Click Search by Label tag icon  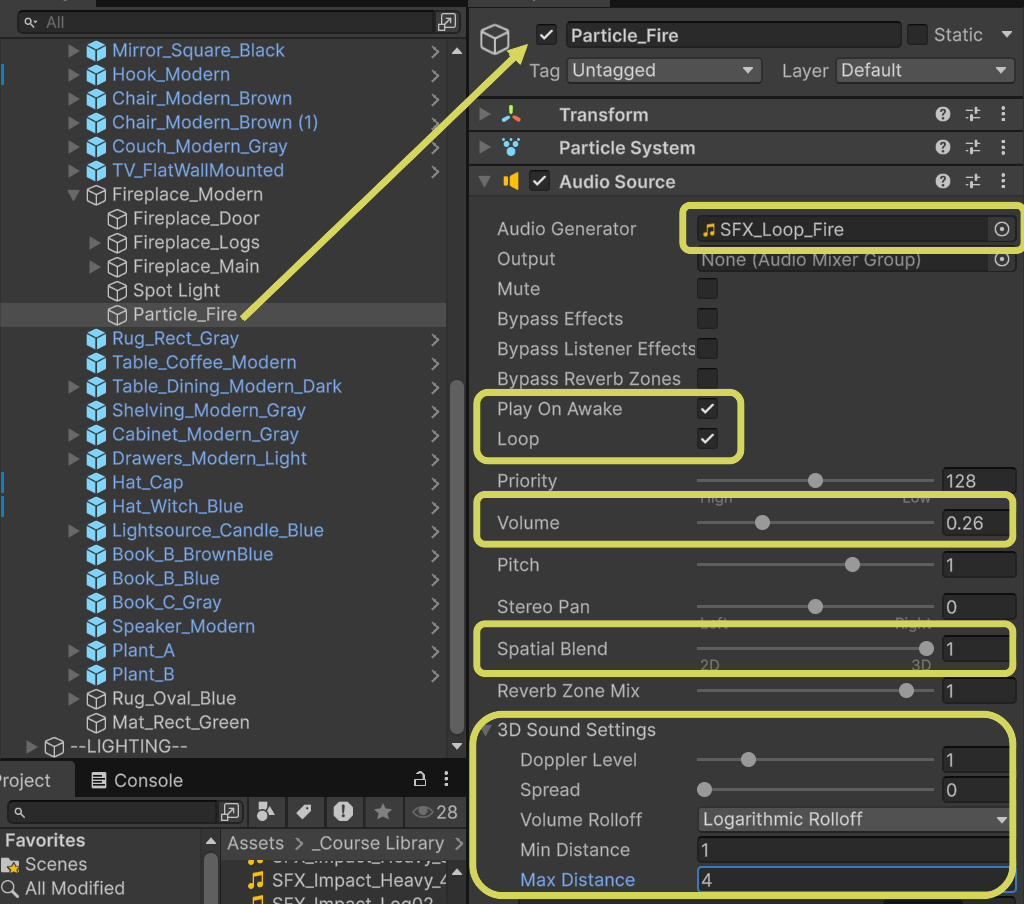click(304, 811)
